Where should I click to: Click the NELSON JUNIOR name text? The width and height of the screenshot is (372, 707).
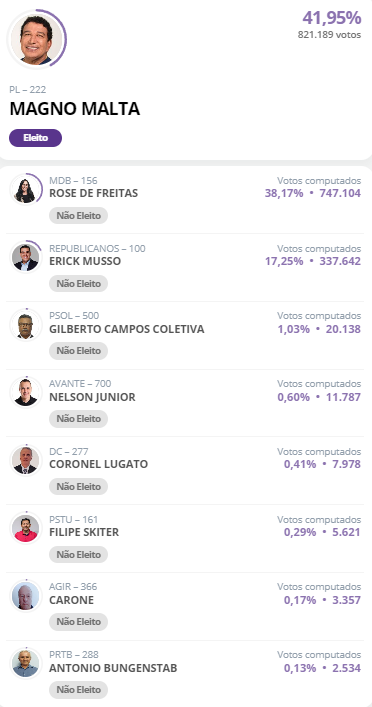92,397
